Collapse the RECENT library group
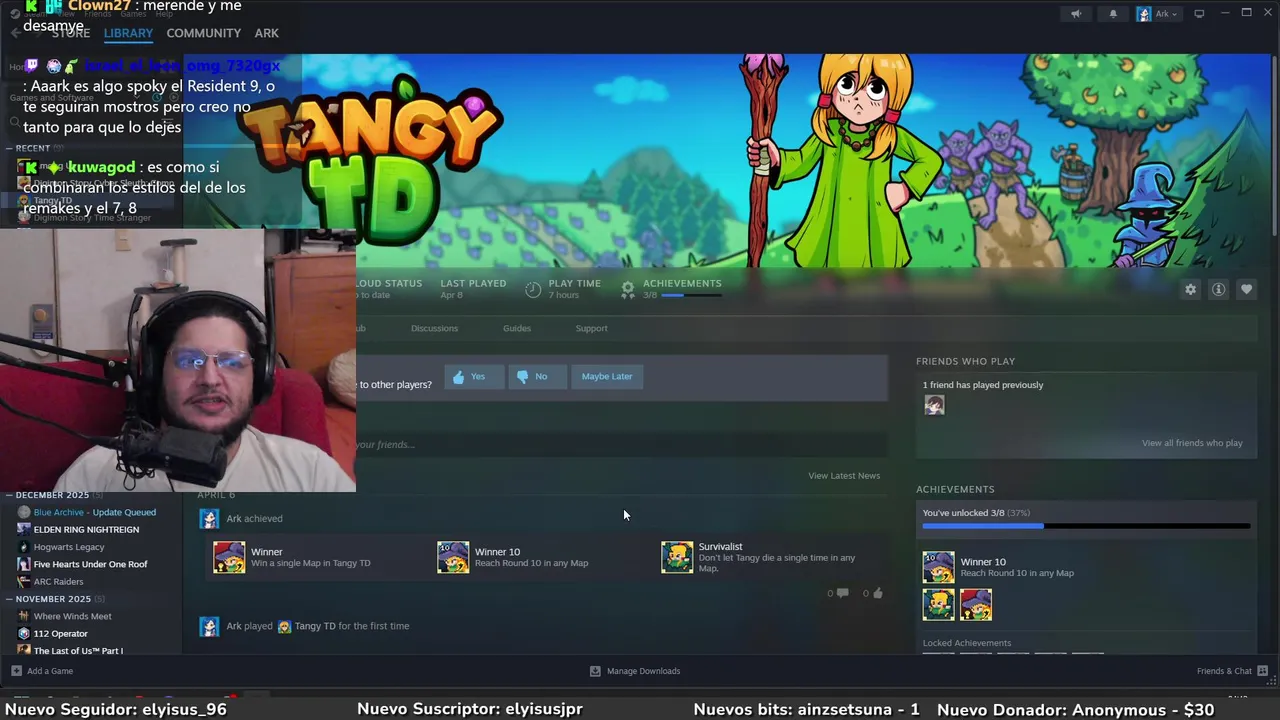This screenshot has height=720, width=1280. 9,148
